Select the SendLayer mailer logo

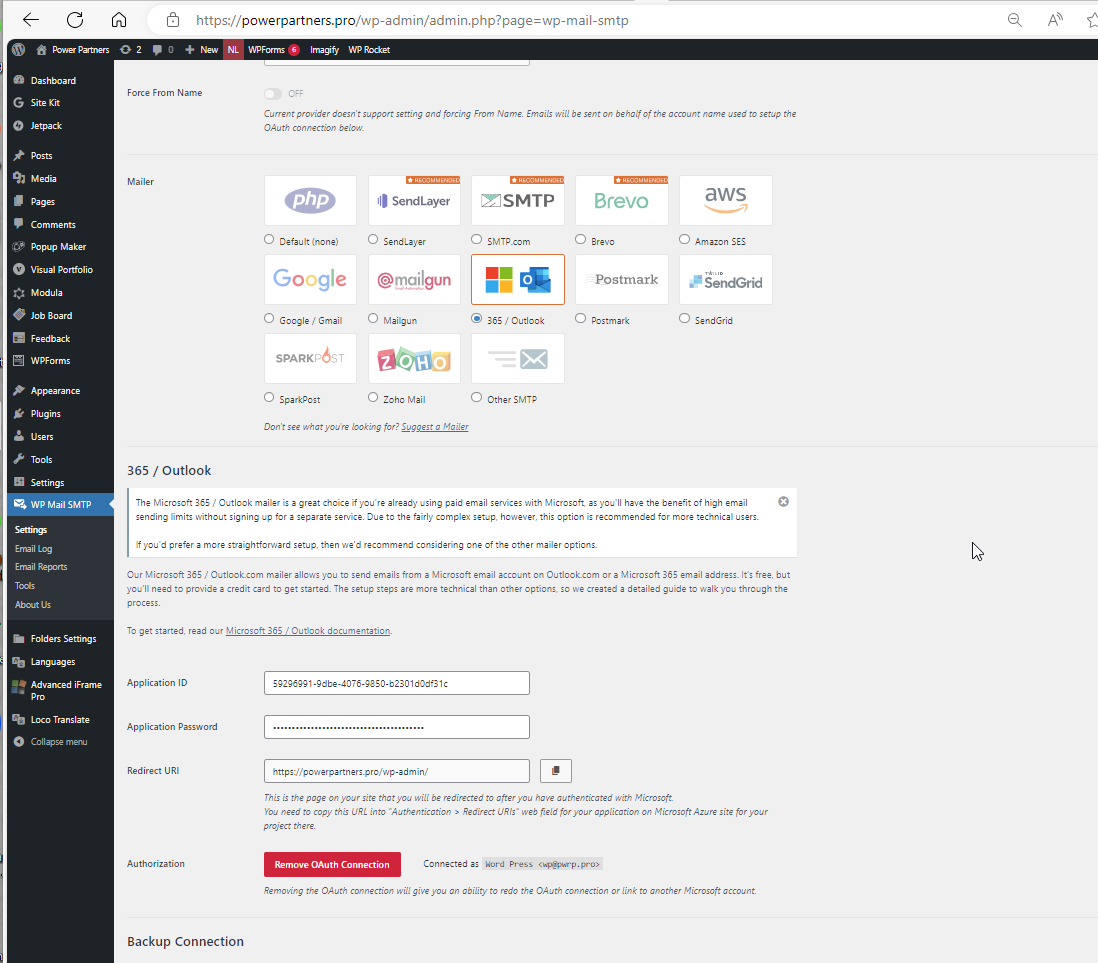(x=414, y=200)
